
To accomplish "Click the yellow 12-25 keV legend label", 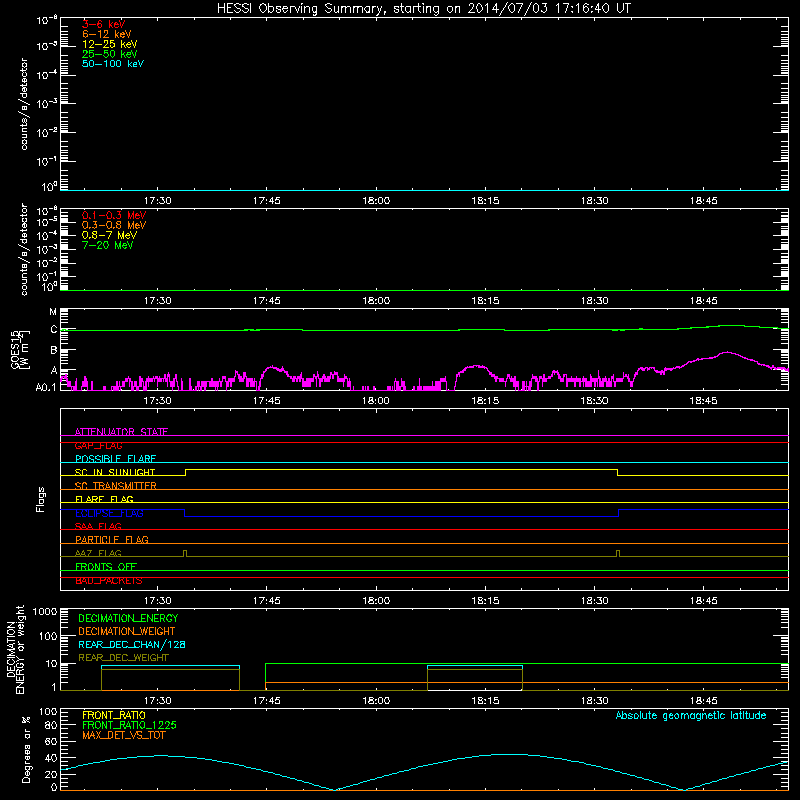I will [x=110, y=44].
